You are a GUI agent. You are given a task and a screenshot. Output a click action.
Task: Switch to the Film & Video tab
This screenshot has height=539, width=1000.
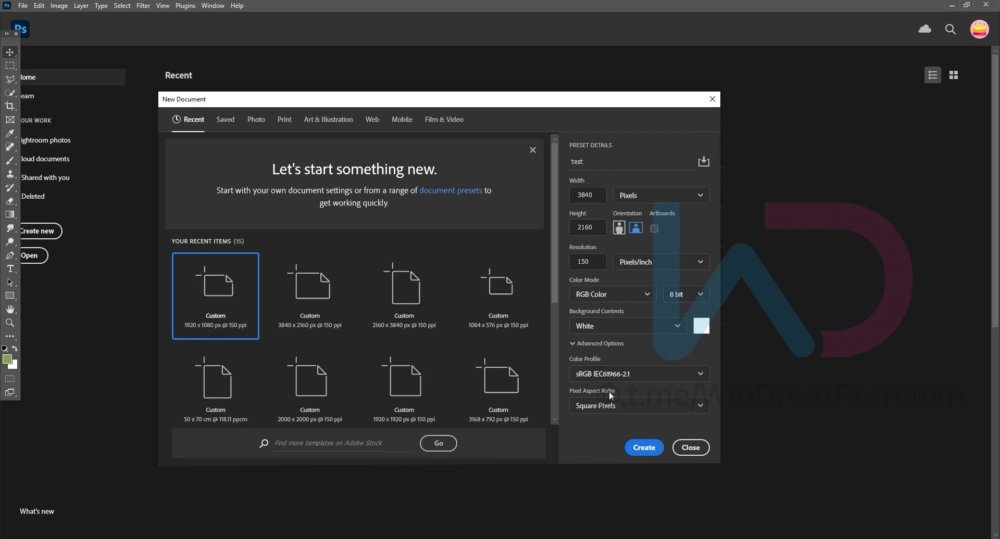(x=444, y=119)
